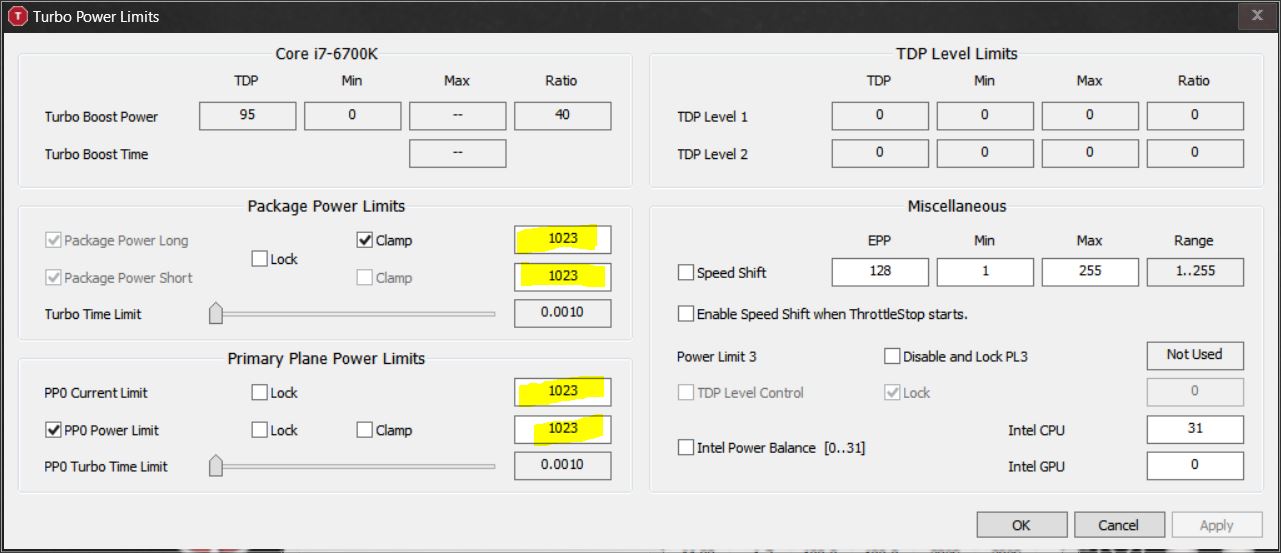
Task: Click the TDP Level Control value field
Action: 1195,392
